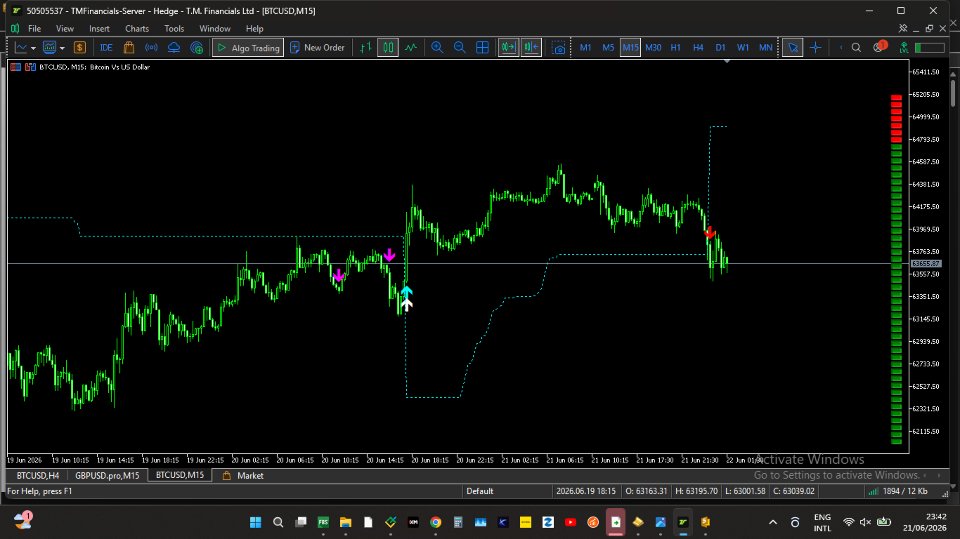Click the LVL account level icon
Screen dimensions: 960x539
(904, 47)
